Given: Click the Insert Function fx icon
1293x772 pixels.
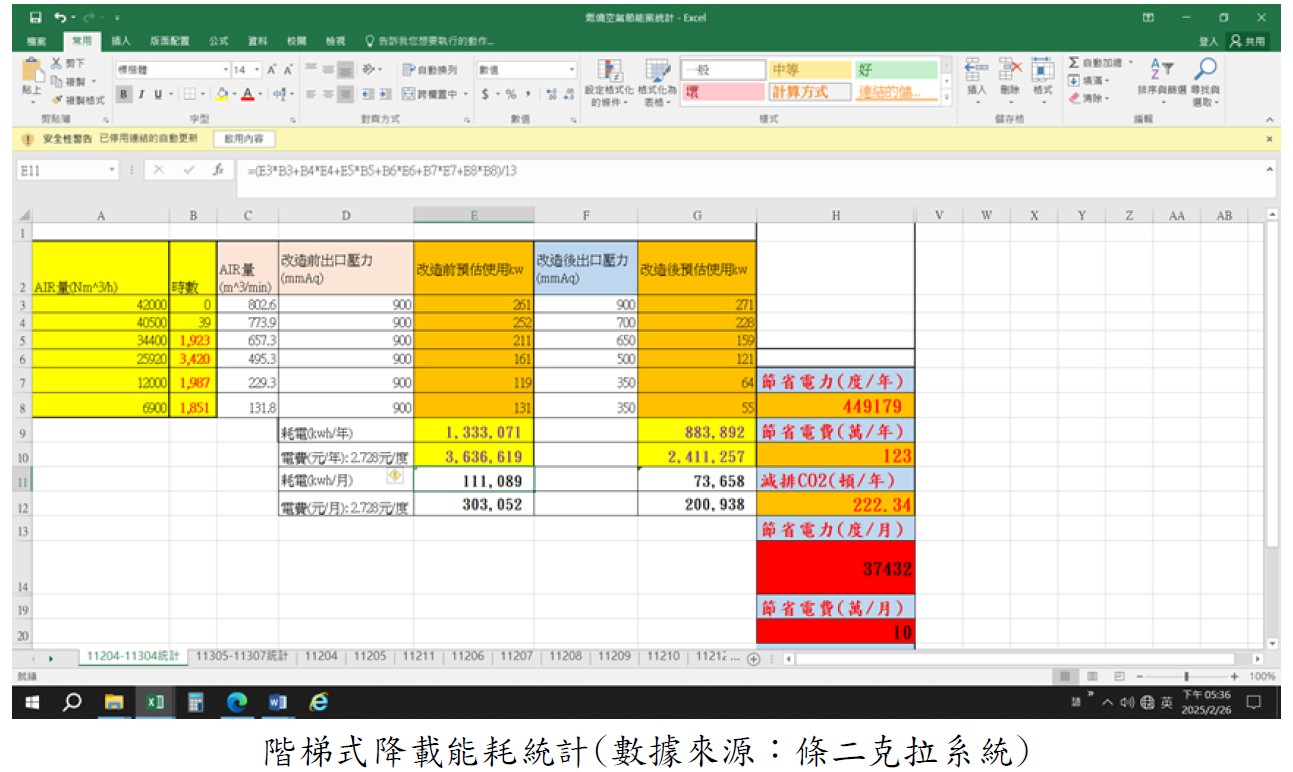Looking at the screenshot, I should [x=218, y=170].
